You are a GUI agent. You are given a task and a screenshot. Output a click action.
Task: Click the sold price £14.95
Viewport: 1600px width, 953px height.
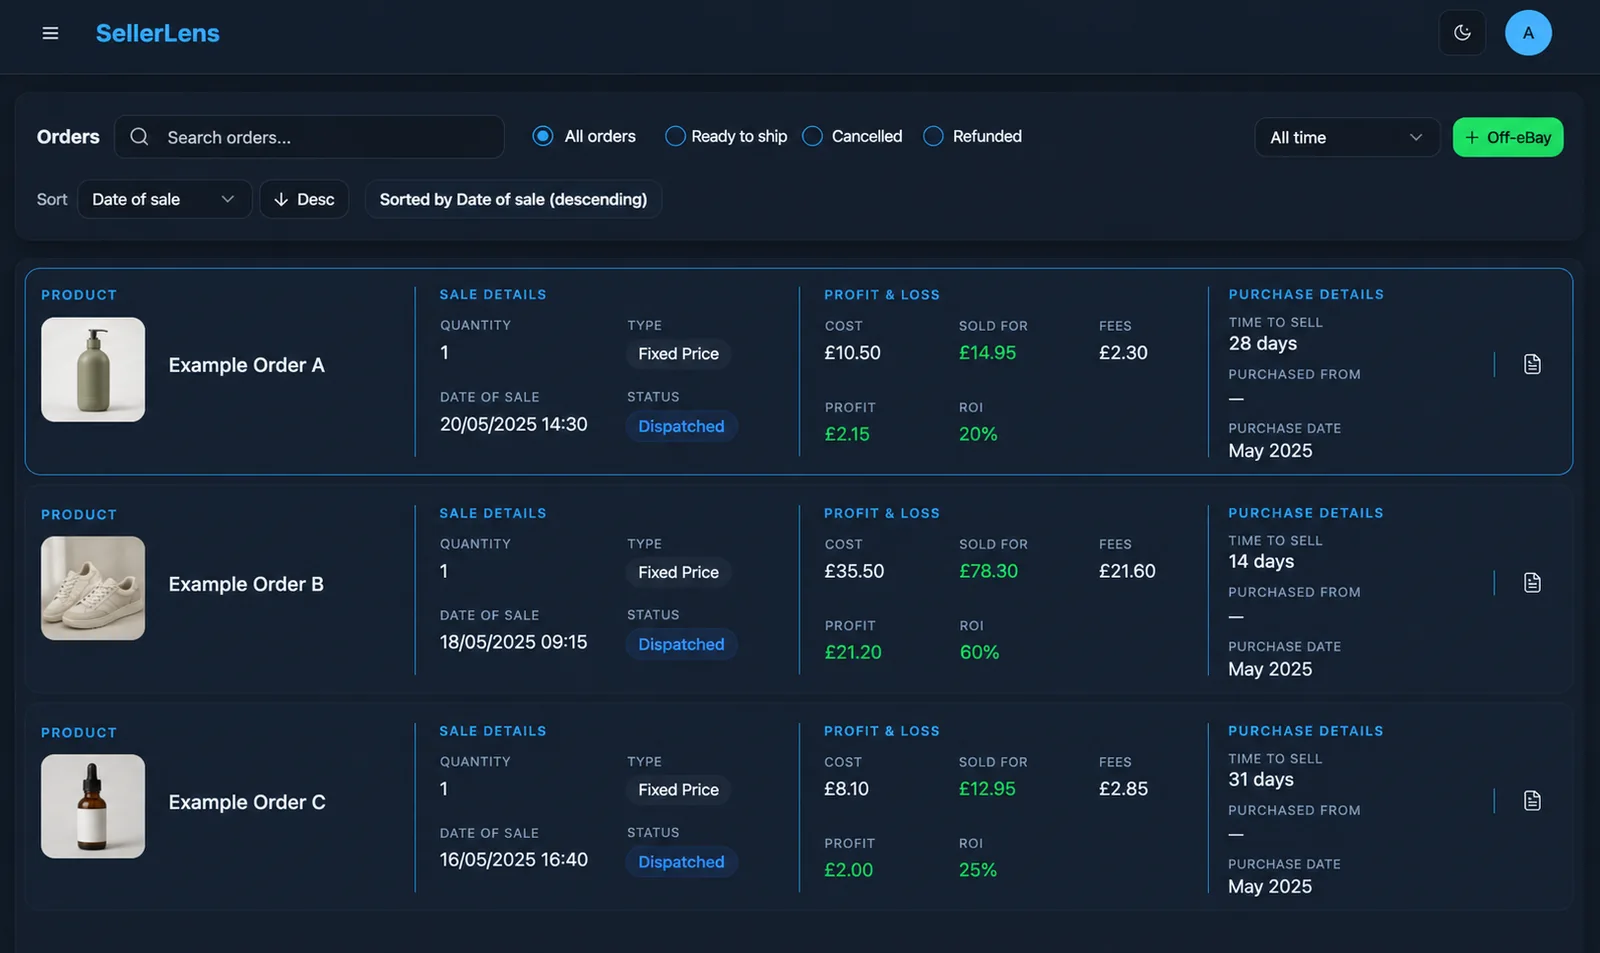tap(987, 353)
